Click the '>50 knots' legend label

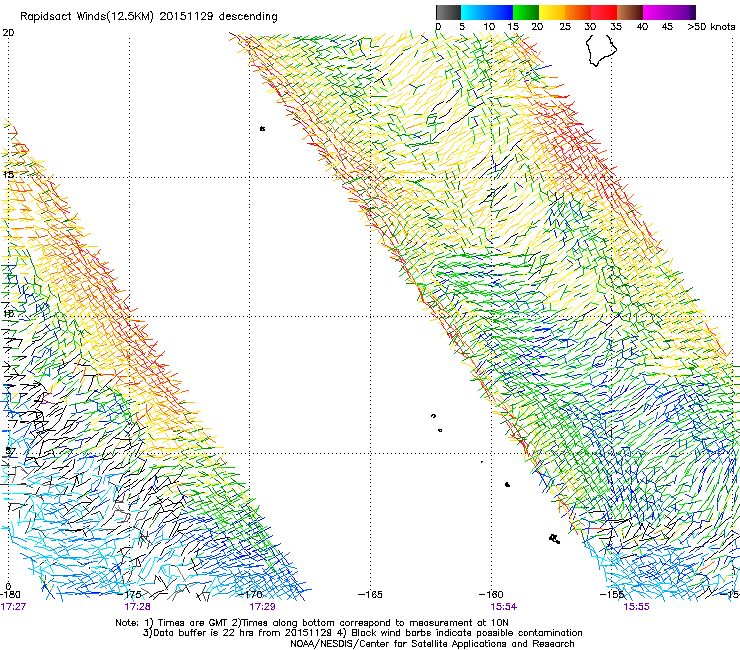[711, 27]
